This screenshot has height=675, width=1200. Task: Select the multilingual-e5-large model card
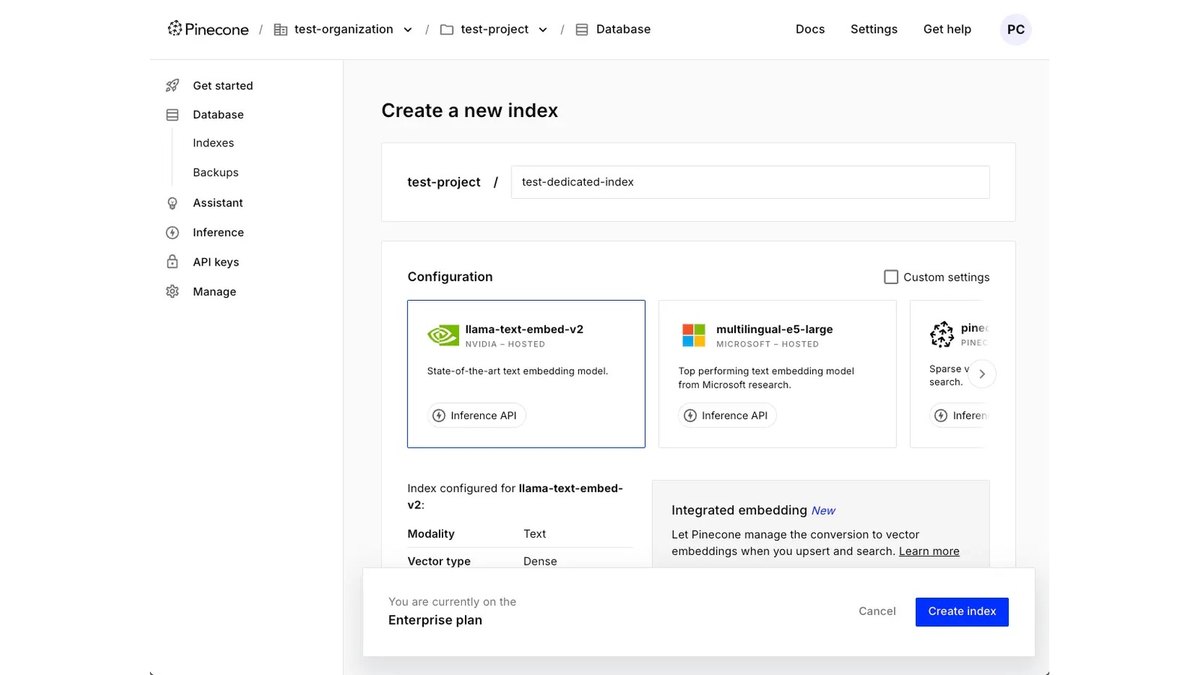(777, 374)
